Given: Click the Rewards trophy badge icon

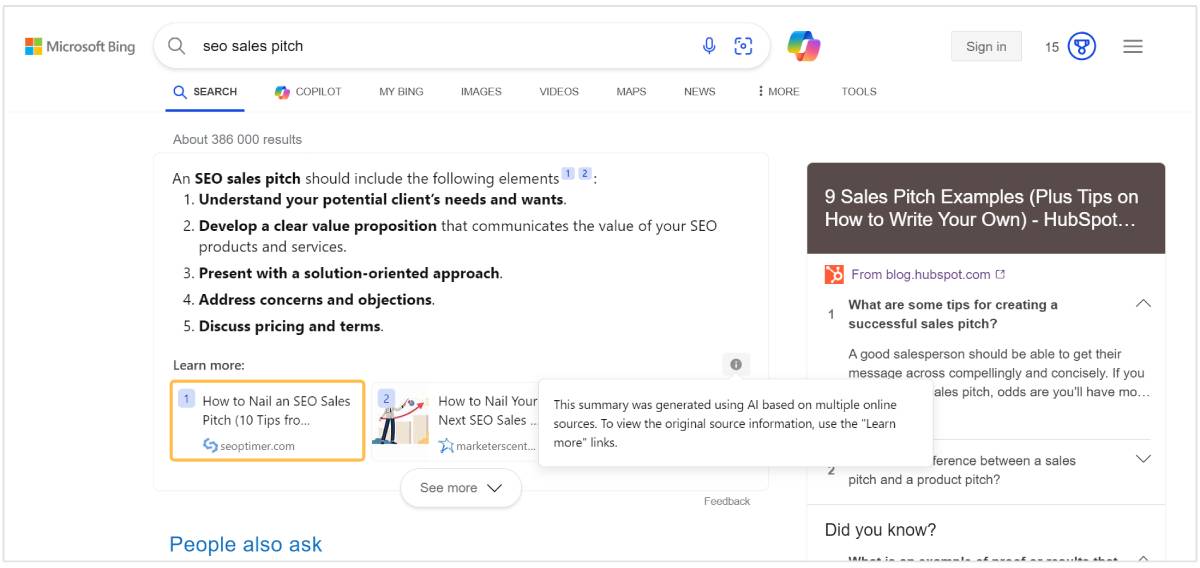Looking at the screenshot, I should (x=1082, y=46).
